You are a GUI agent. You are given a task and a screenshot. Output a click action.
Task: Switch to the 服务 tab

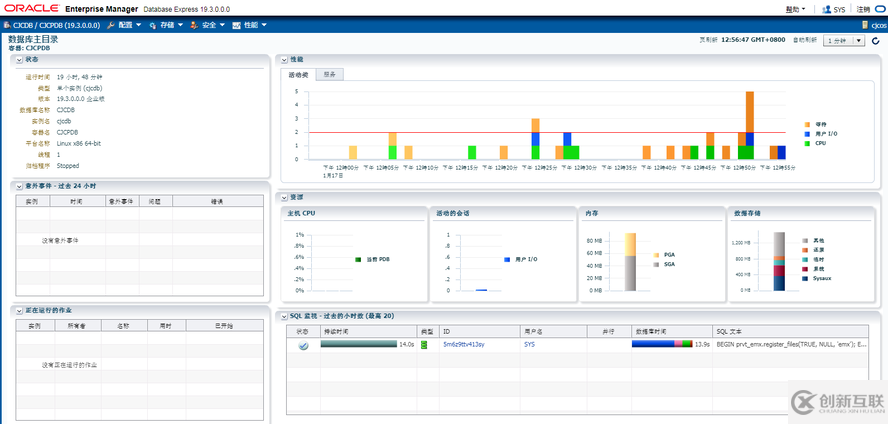(329, 74)
